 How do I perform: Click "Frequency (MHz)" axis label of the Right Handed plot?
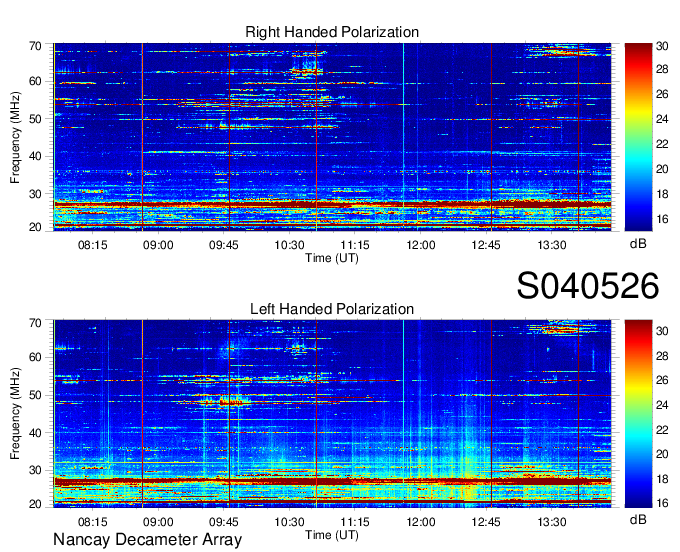pyautogui.click(x=15, y=137)
